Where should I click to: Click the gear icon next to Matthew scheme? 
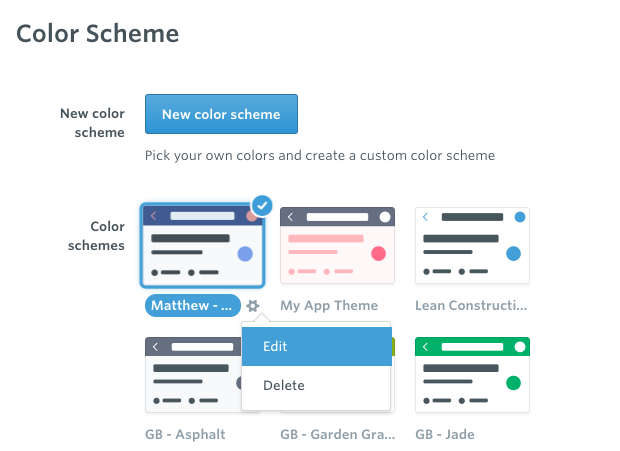253,306
